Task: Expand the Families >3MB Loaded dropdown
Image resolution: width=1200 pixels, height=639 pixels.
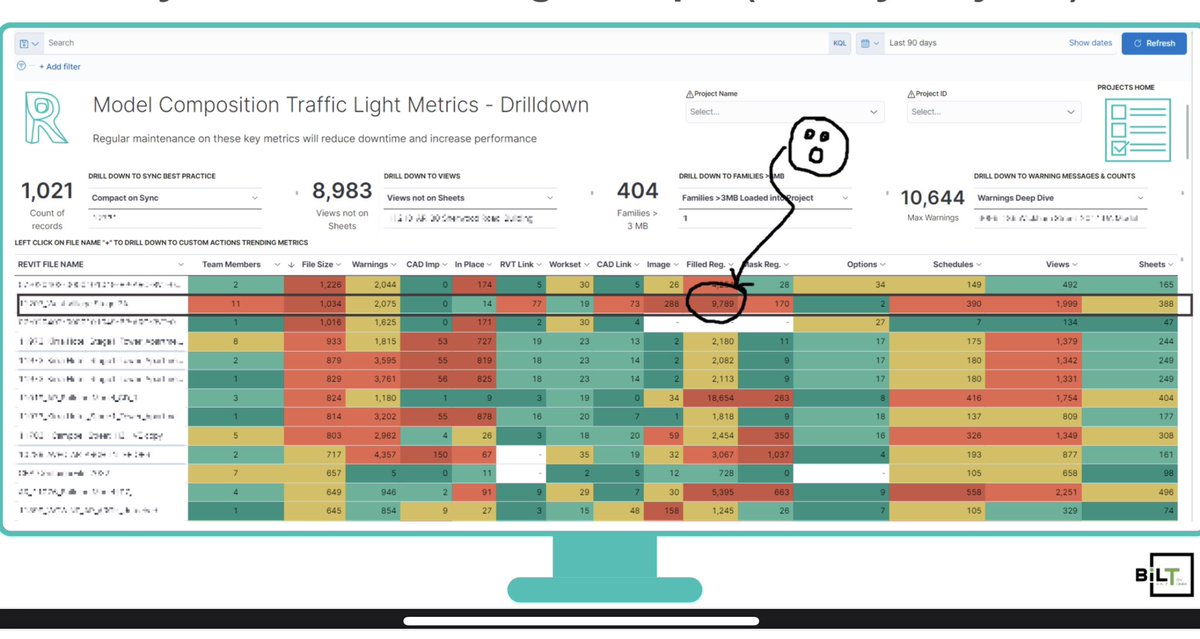Action: pos(766,198)
